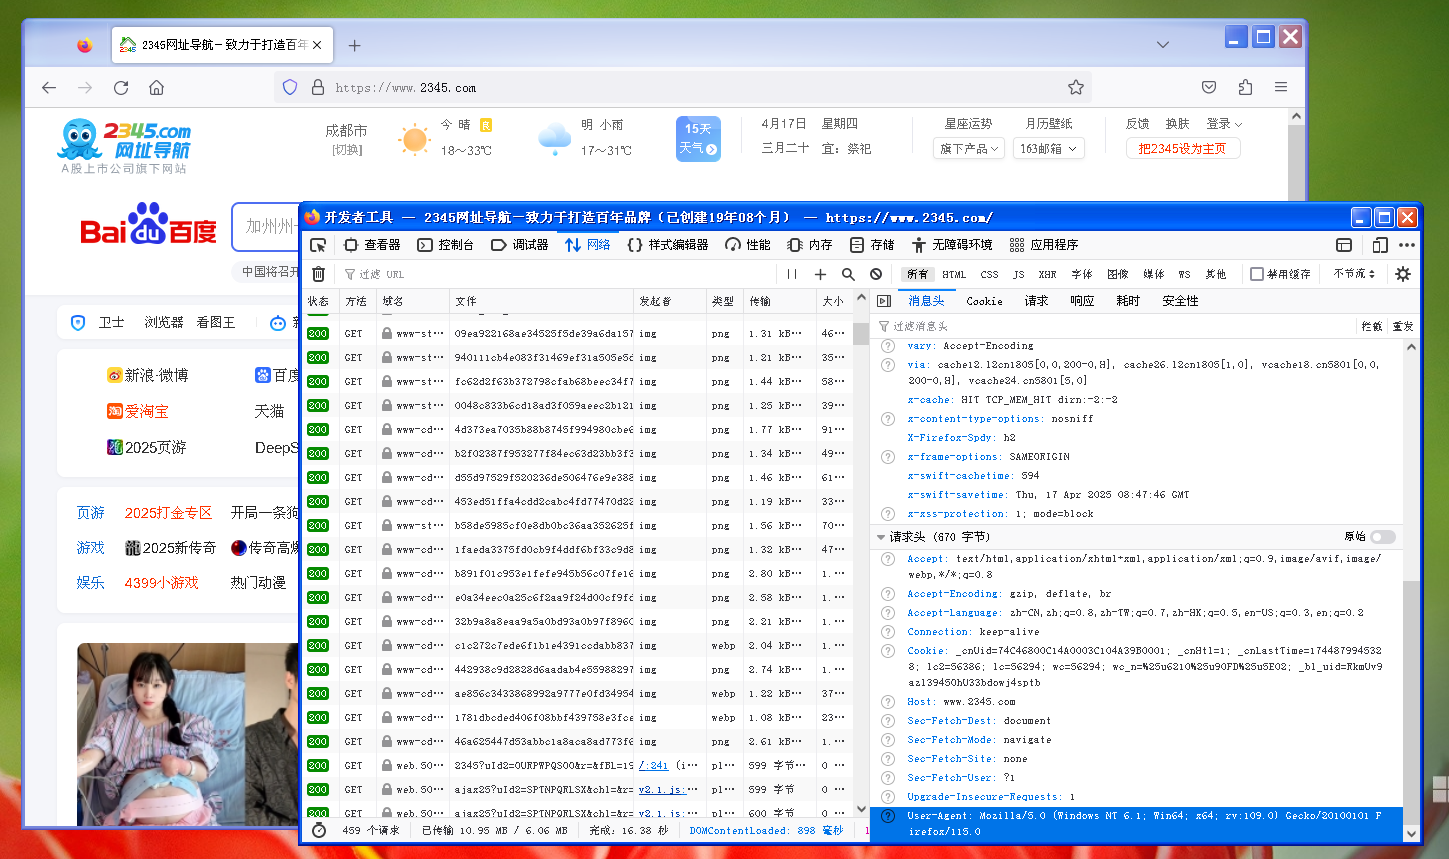1449x859 pixels.
Task: Open the 调试器 debugger tab
Action: [x=520, y=245]
